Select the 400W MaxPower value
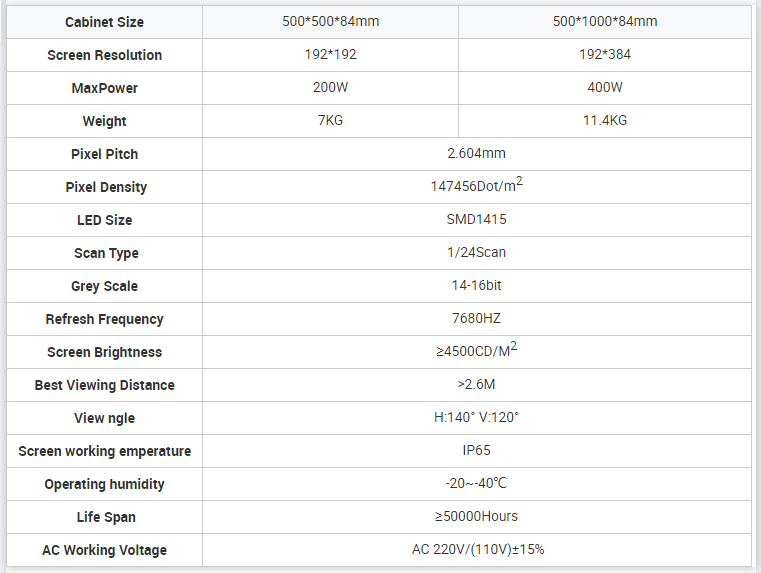The height and width of the screenshot is (573, 761). (605, 88)
